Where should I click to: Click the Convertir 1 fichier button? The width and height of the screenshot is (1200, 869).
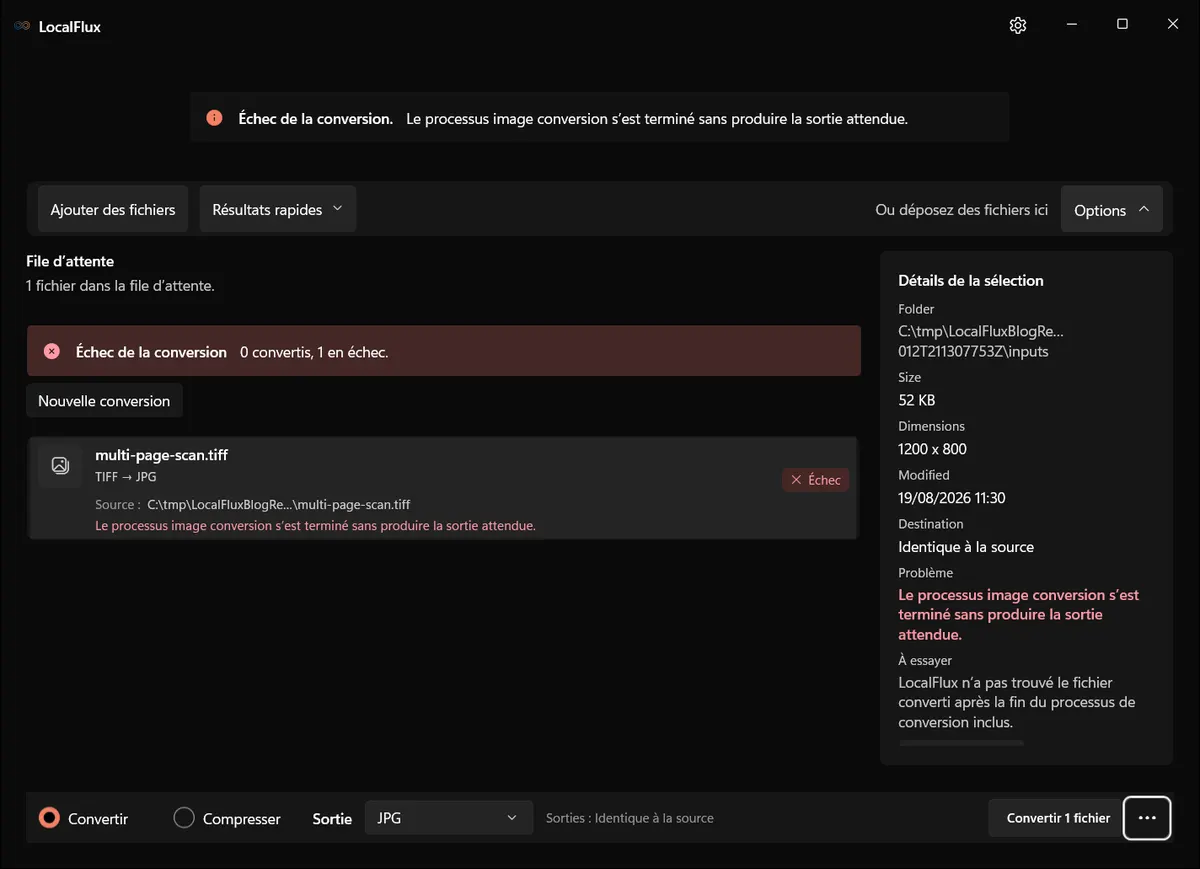click(1058, 818)
